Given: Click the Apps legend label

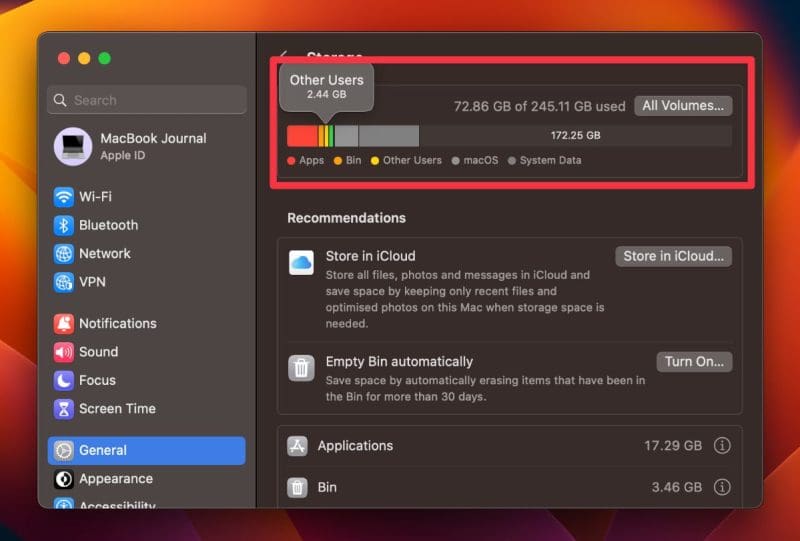Looking at the screenshot, I should [x=311, y=160].
